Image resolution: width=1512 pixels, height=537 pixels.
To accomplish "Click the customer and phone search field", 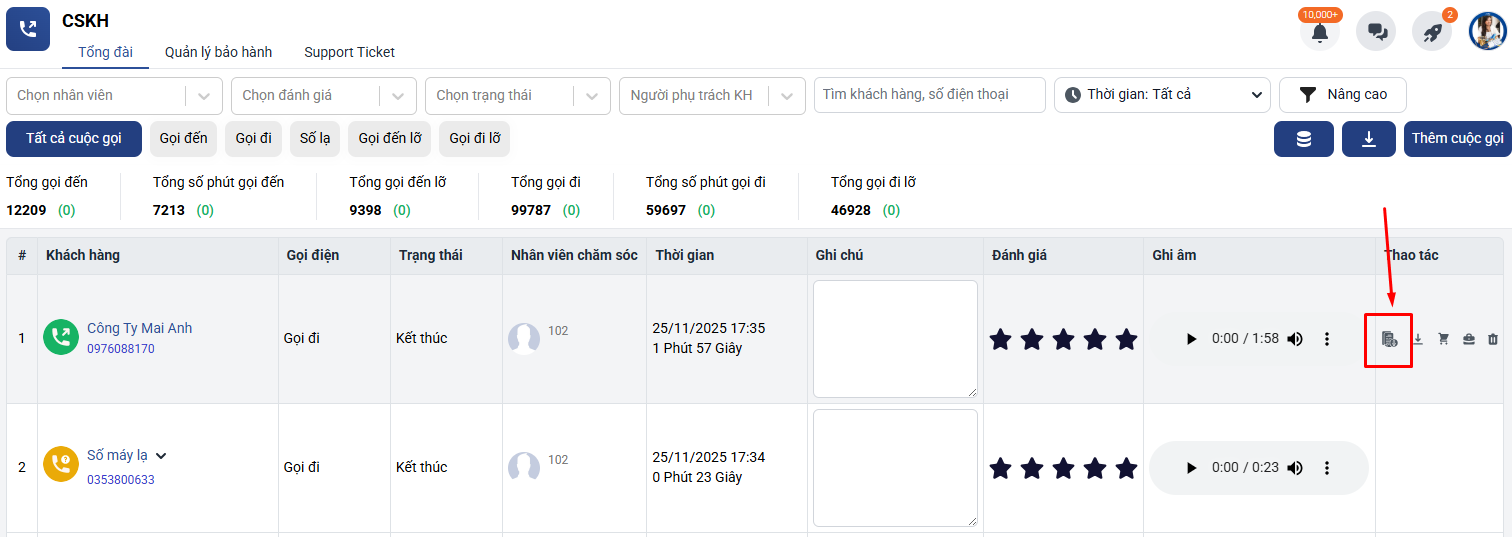I will pos(929,95).
